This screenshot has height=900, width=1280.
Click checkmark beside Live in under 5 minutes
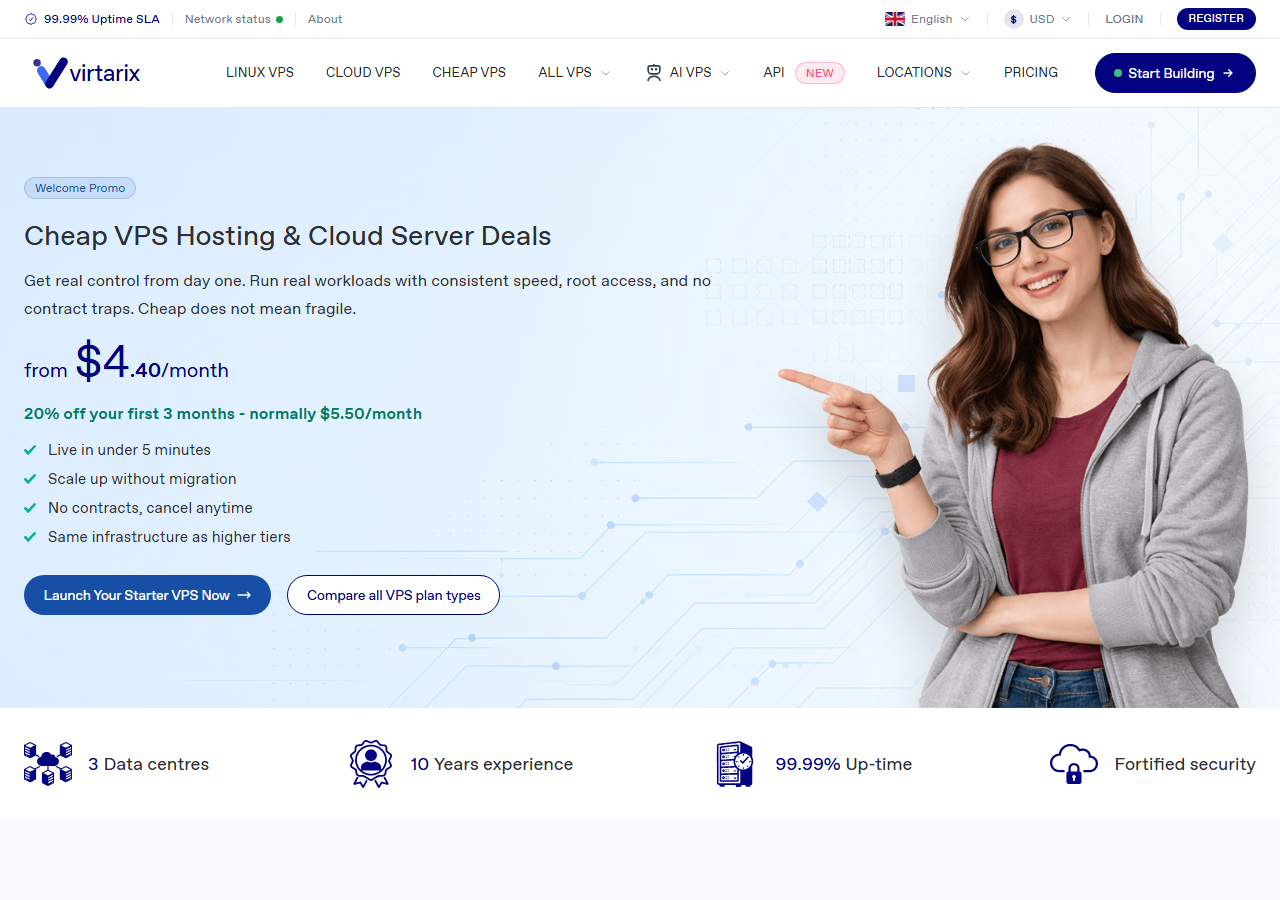tap(30, 450)
